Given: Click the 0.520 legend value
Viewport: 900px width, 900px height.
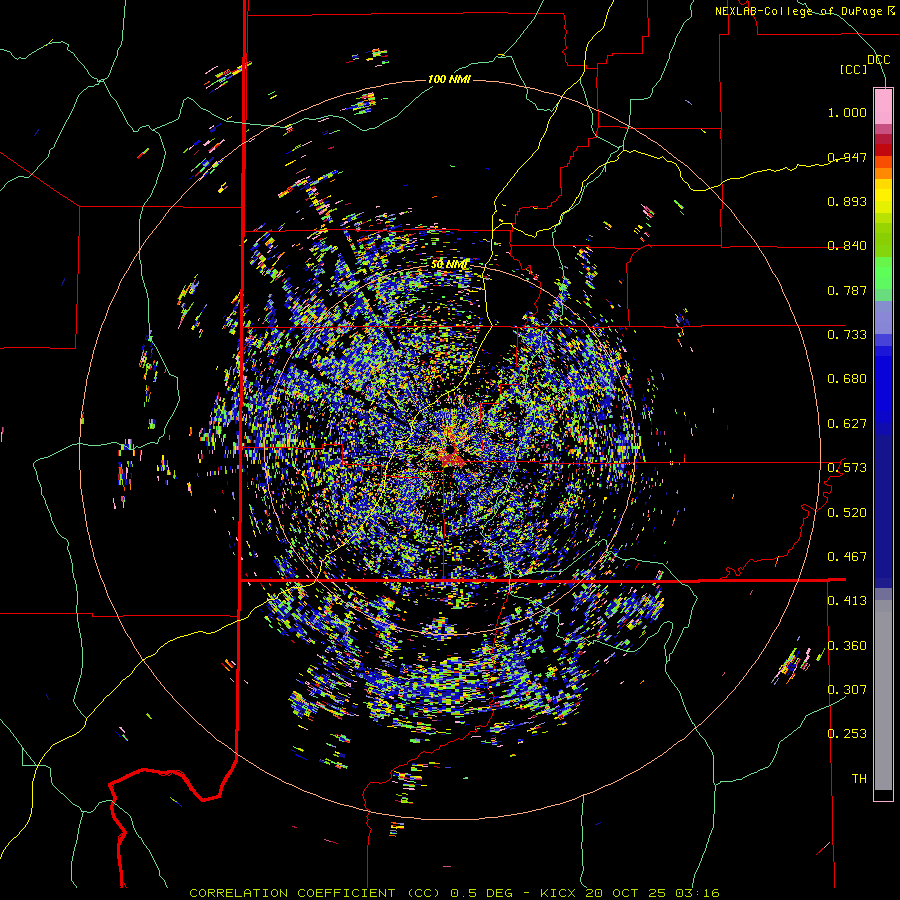Looking at the screenshot, I should (847, 513).
